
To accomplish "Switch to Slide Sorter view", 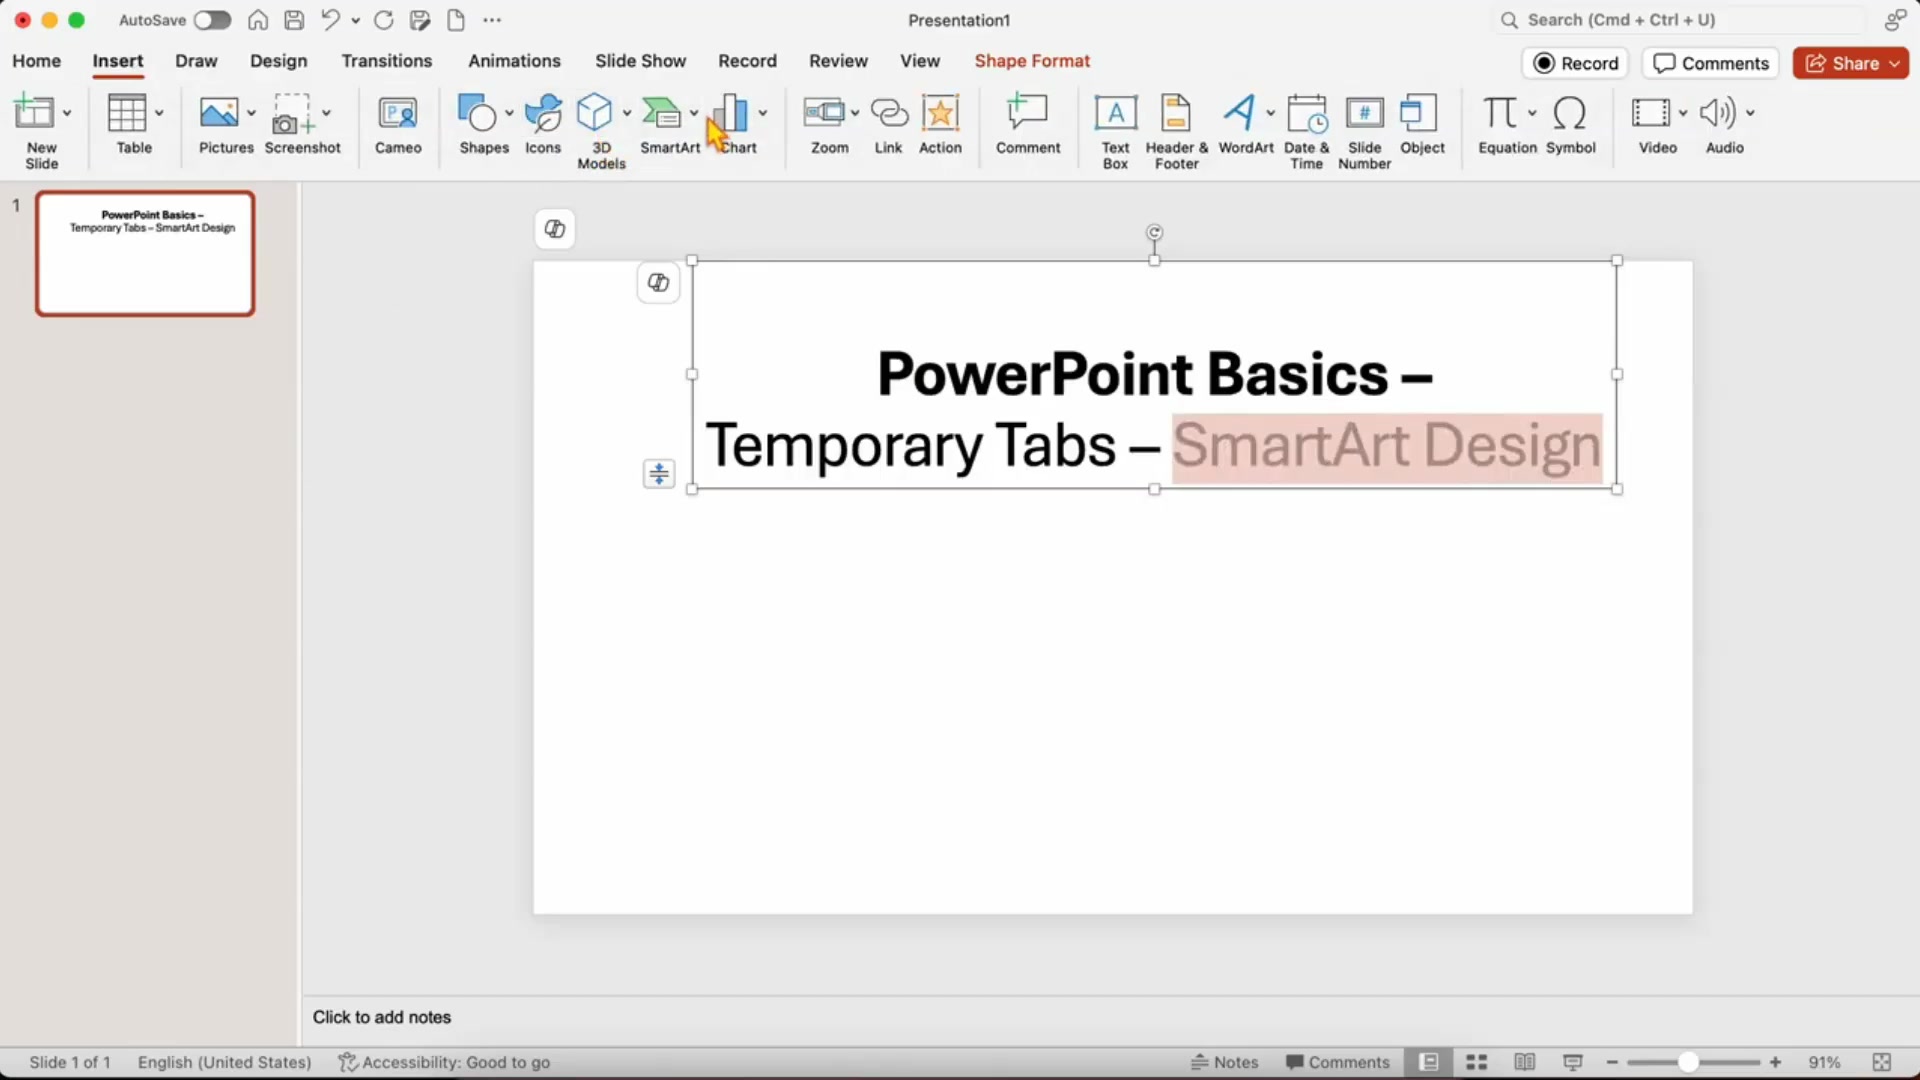I will [1477, 1062].
